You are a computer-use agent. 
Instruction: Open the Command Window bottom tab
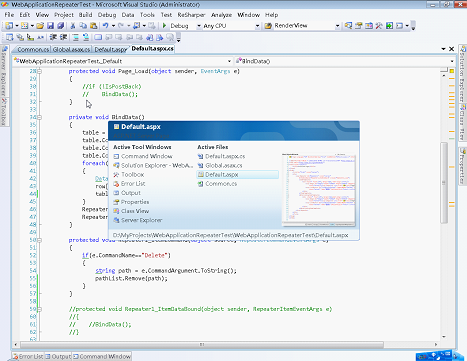[102, 356]
